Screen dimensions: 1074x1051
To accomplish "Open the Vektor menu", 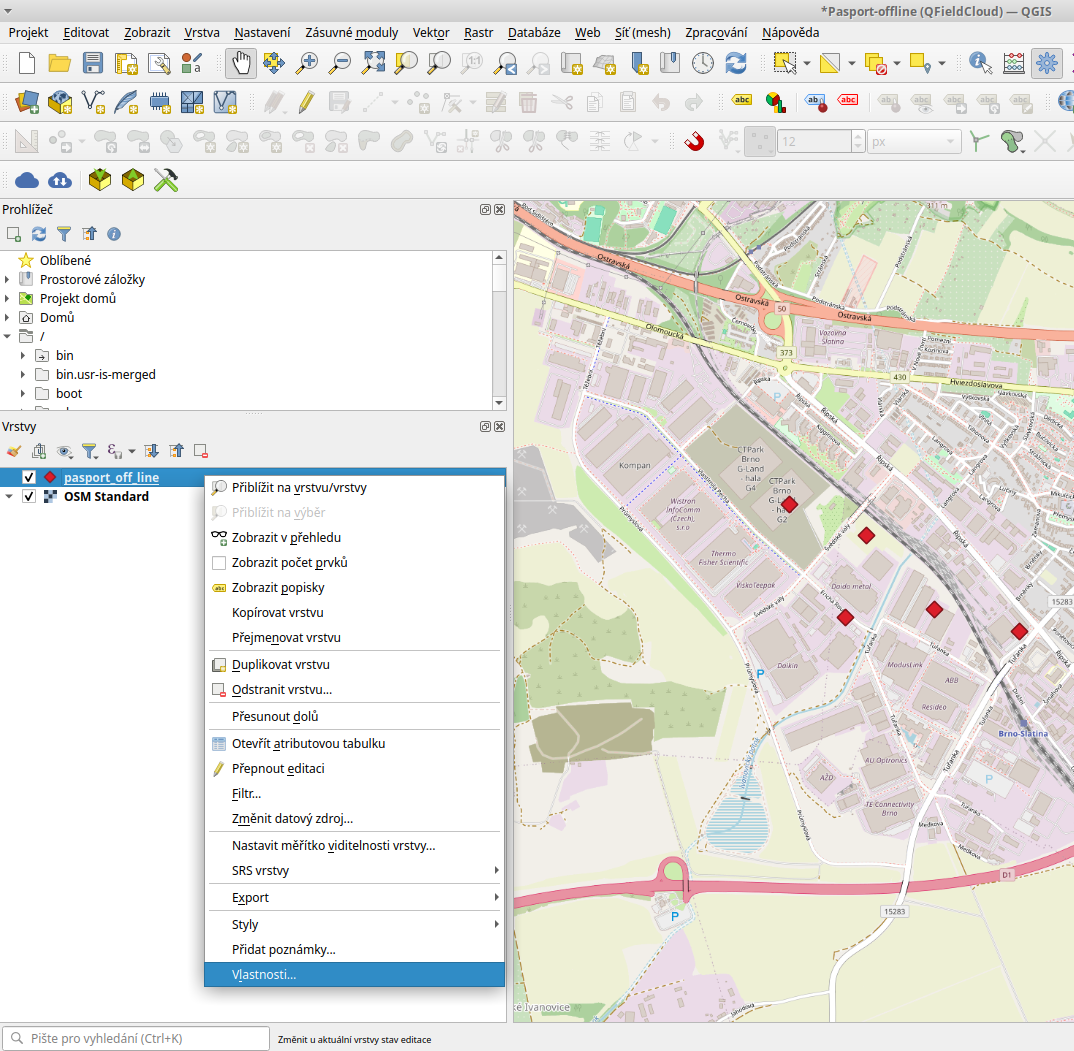I will click(430, 32).
